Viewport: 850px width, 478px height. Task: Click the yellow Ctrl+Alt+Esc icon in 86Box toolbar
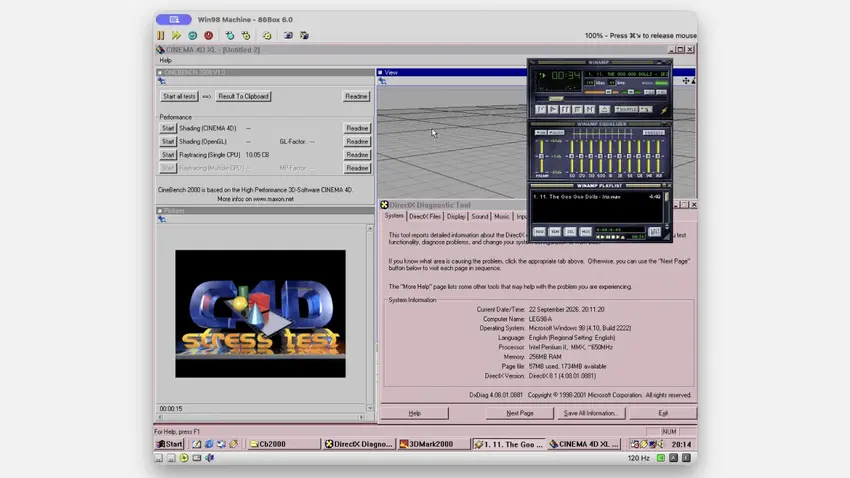[x=246, y=35]
